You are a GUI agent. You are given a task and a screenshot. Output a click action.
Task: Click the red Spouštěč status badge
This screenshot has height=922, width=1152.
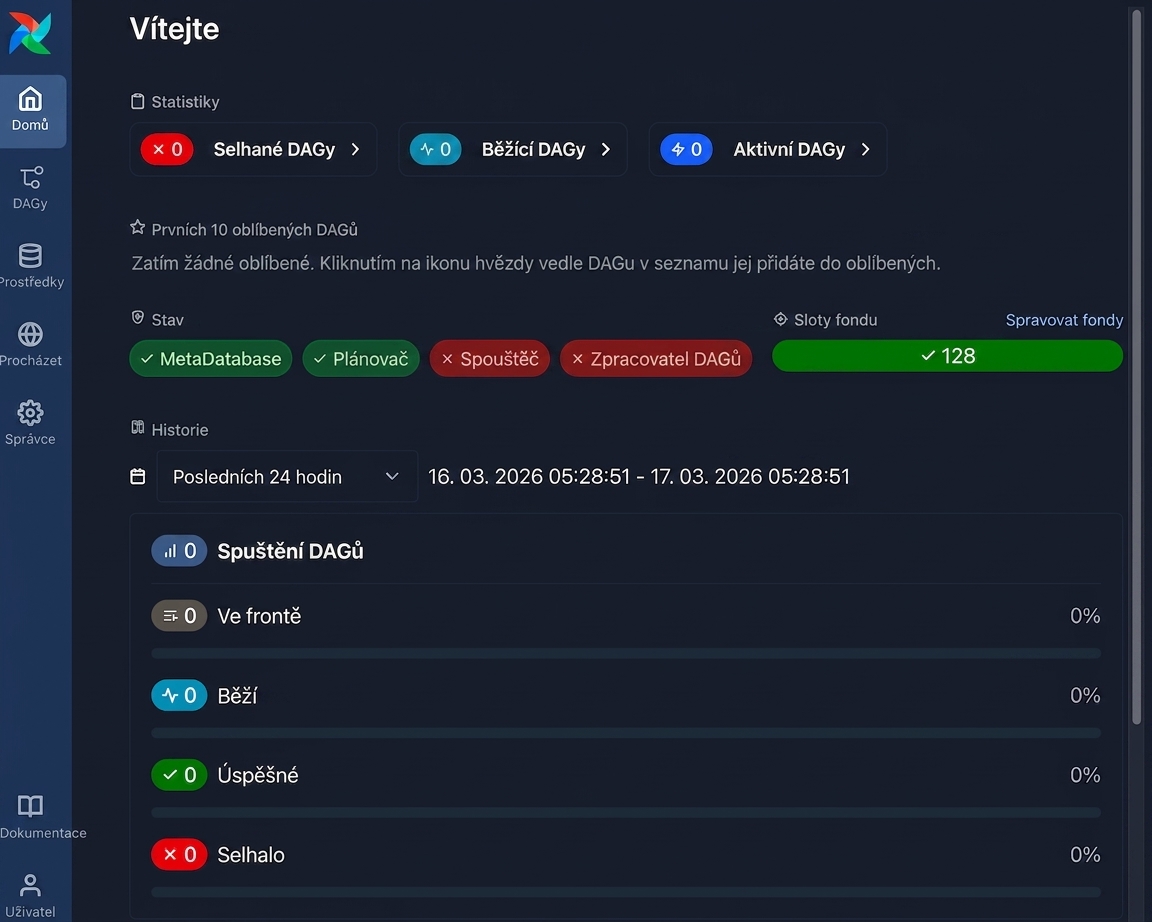point(490,359)
